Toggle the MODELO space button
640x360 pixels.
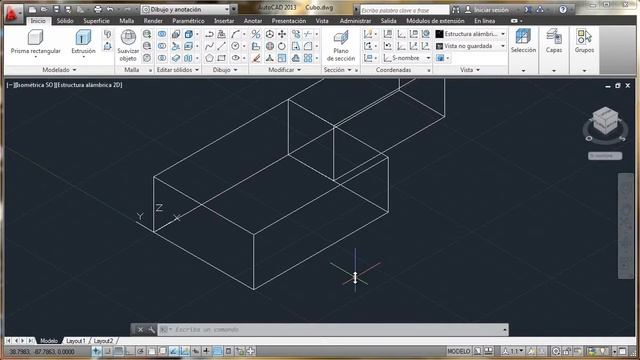(x=459, y=351)
